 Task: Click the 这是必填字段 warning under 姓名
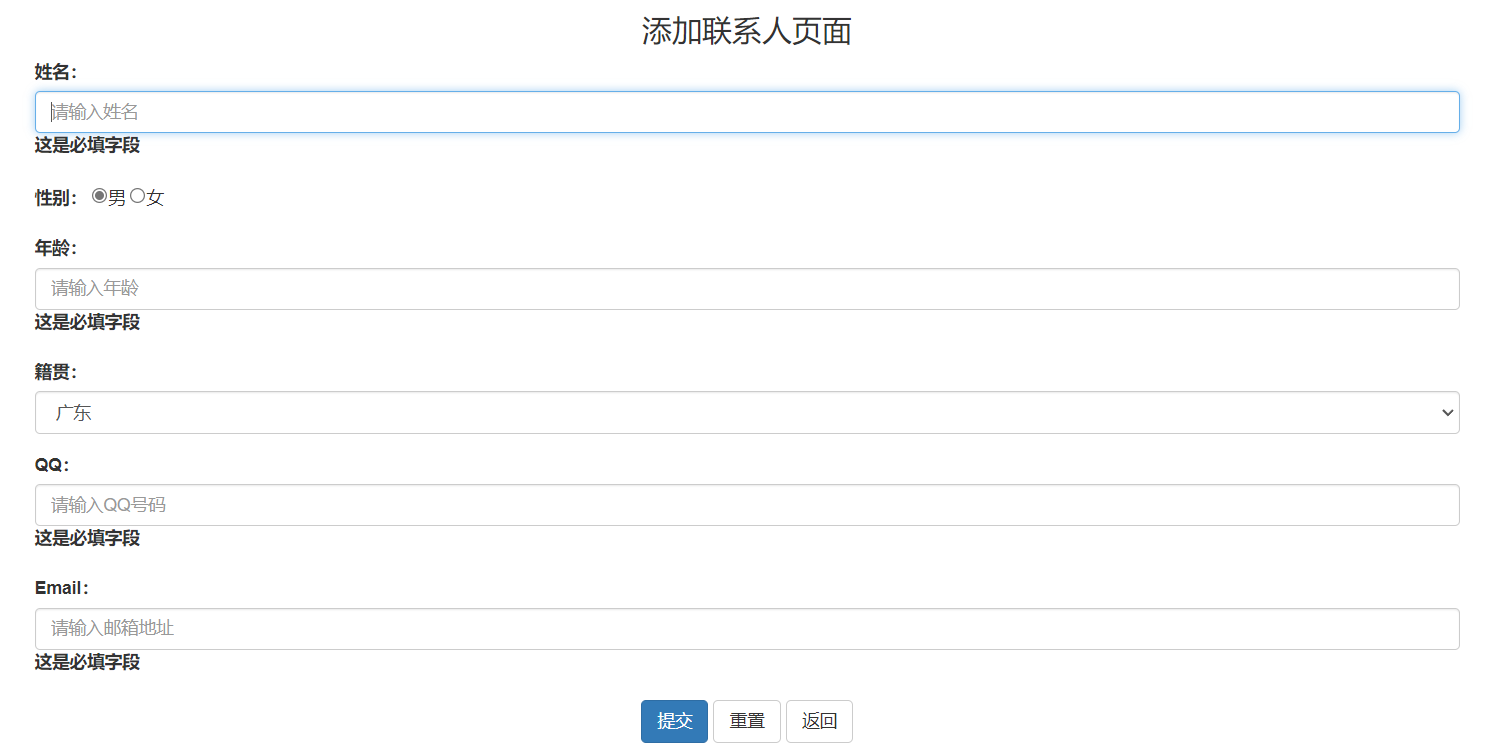click(86, 146)
